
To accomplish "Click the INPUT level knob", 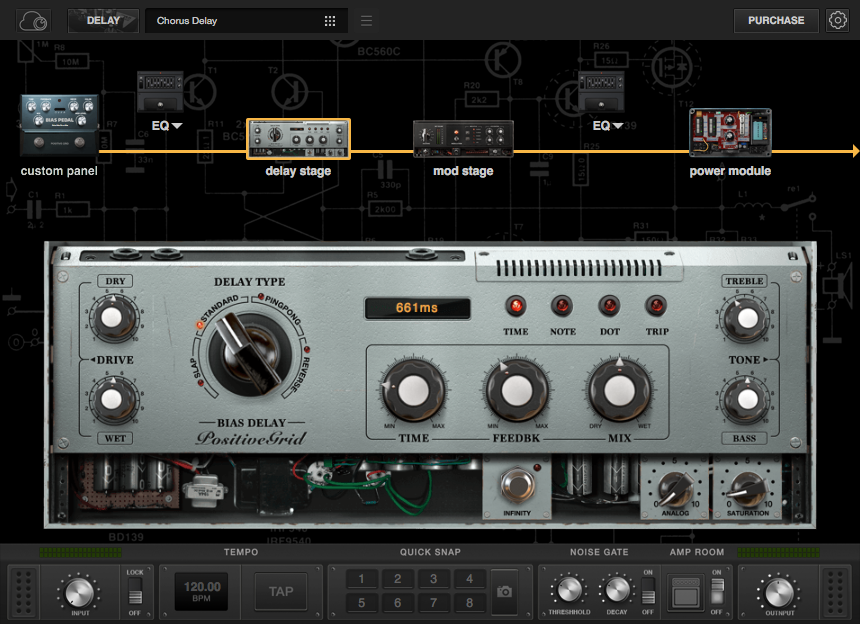I will [80, 592].
